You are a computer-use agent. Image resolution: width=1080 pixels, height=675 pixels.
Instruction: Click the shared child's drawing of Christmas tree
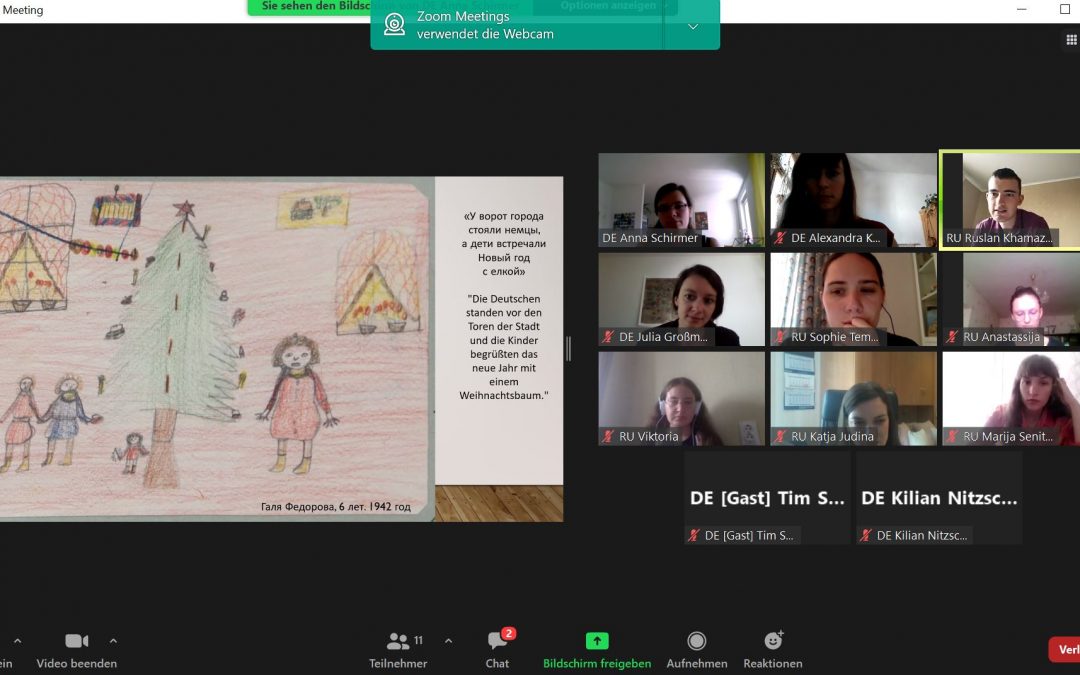216,348
